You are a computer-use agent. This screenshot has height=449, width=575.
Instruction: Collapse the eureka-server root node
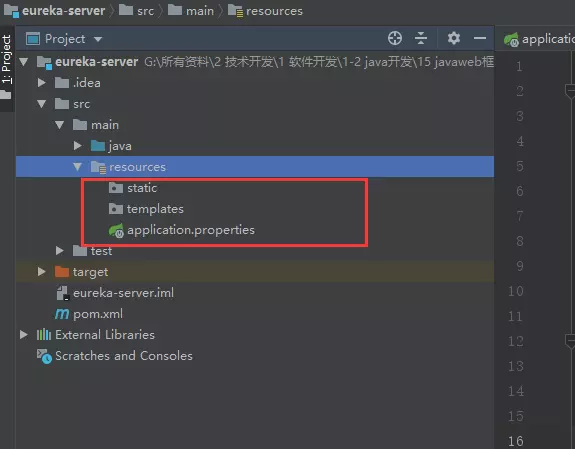(24, 62)
